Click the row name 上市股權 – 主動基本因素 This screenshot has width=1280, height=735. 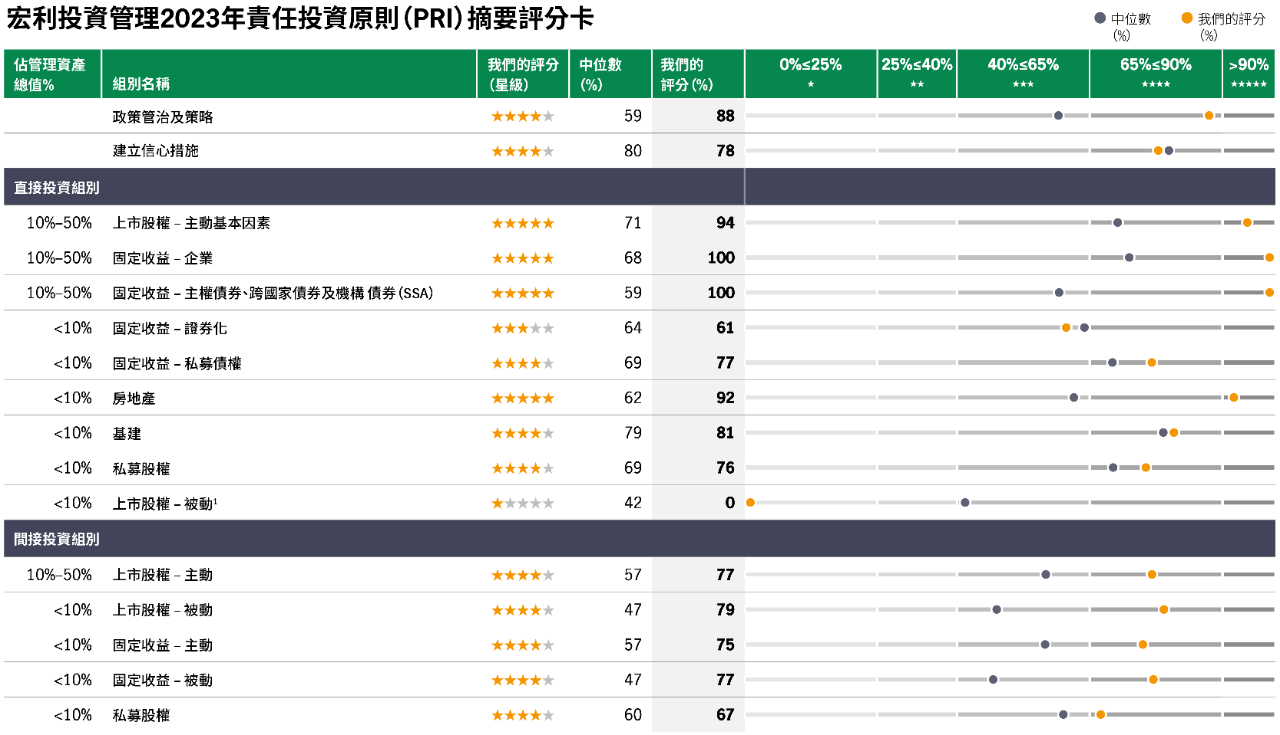coord(192,223)
